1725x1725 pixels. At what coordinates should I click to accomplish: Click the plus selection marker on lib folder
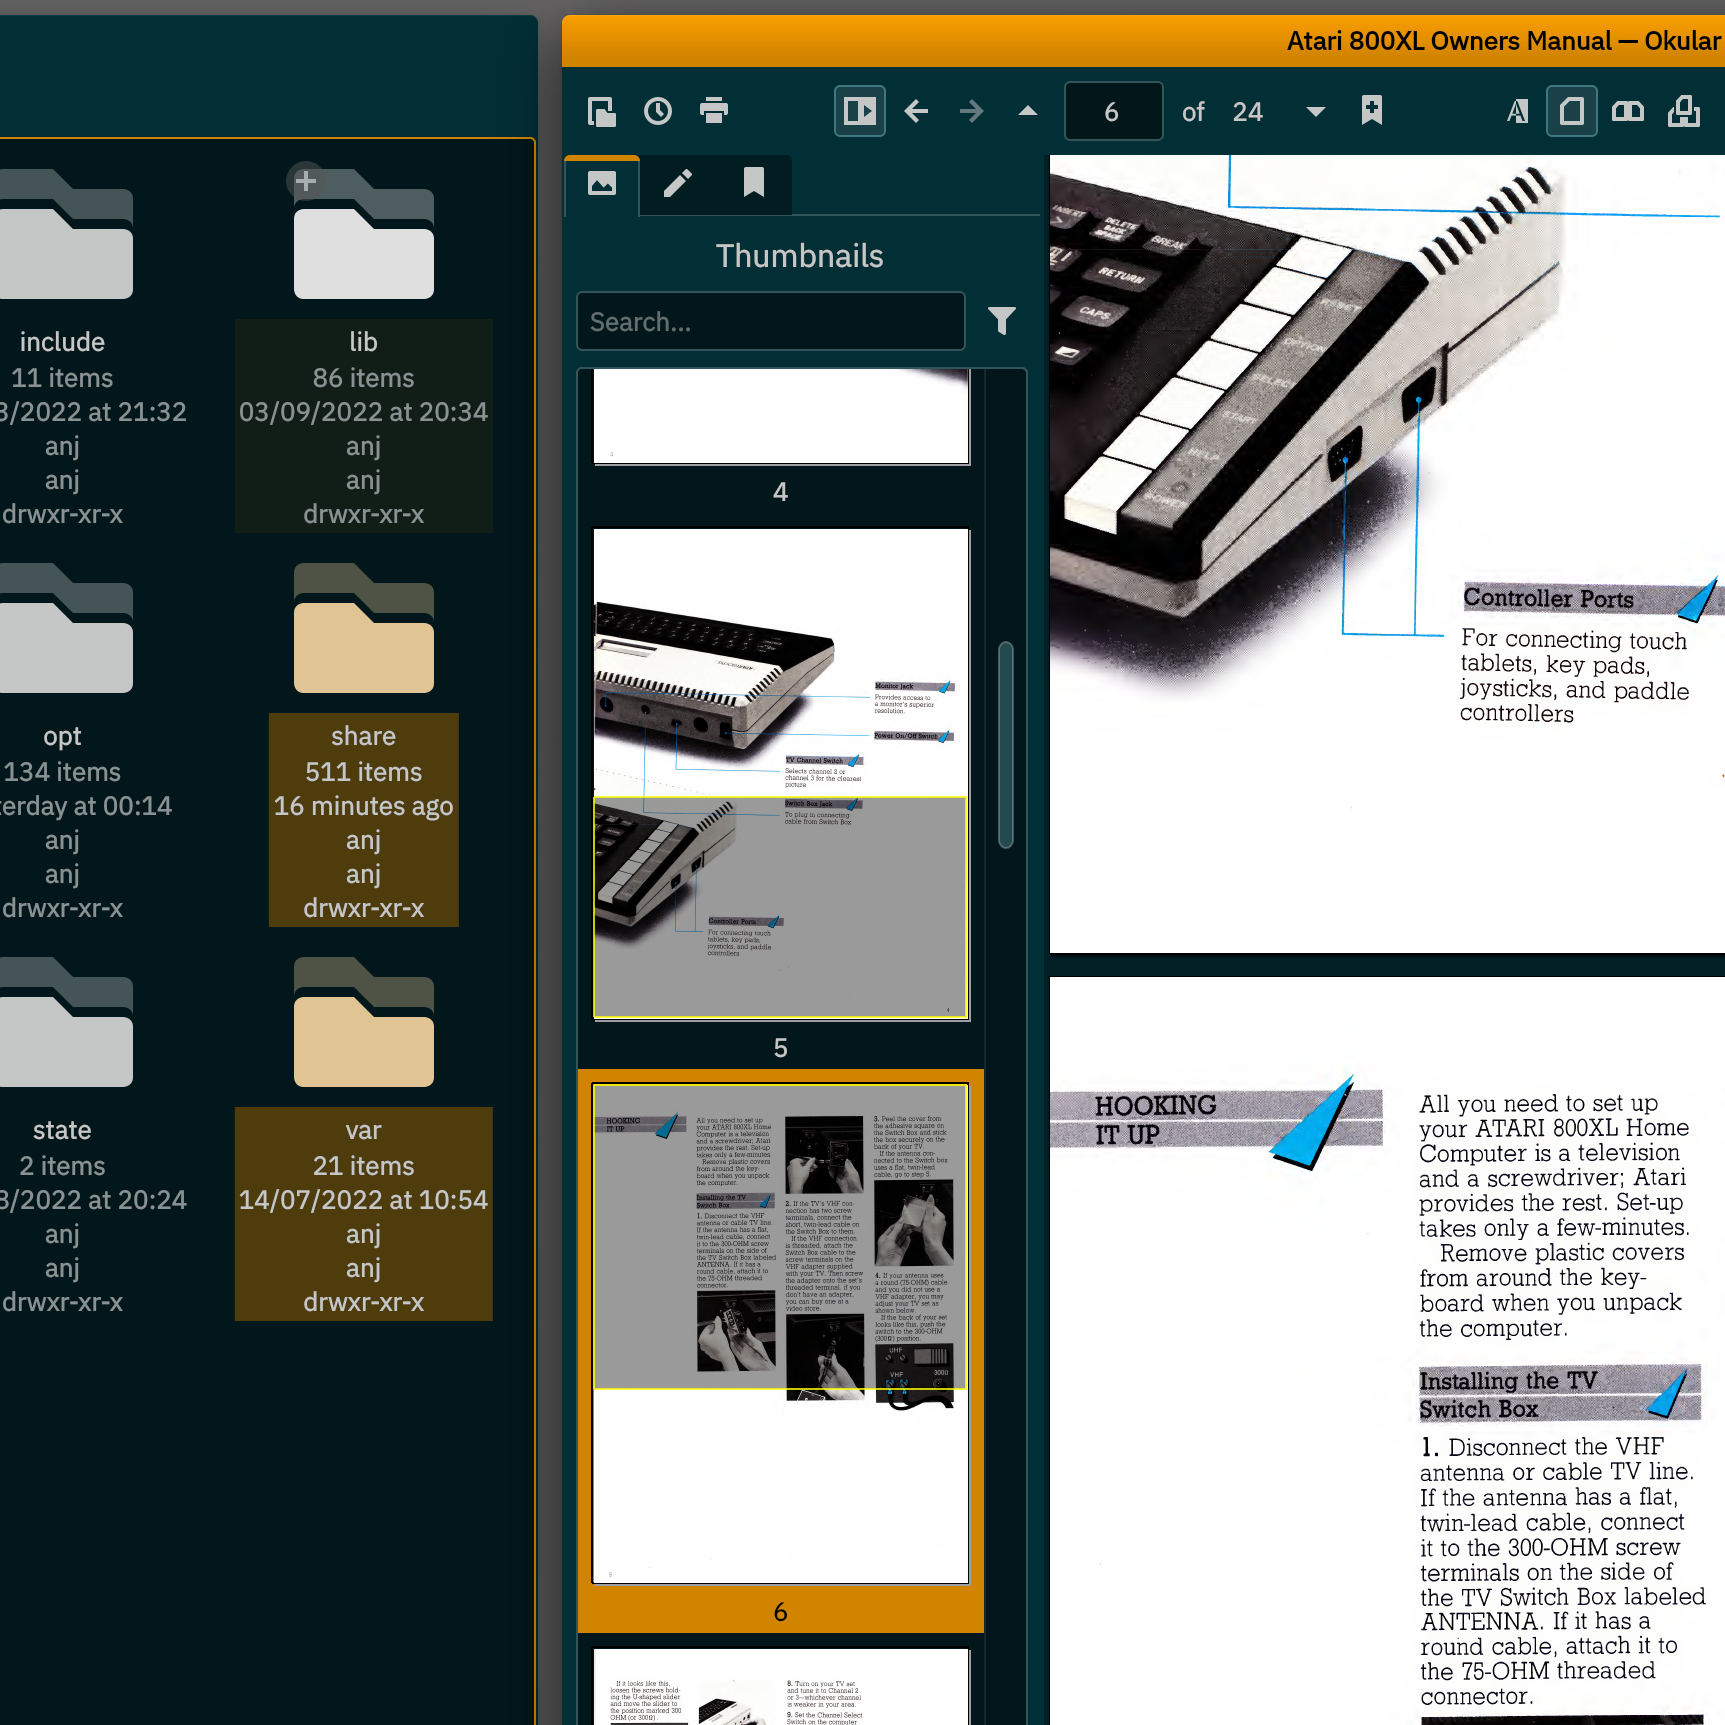coord(306,181)
